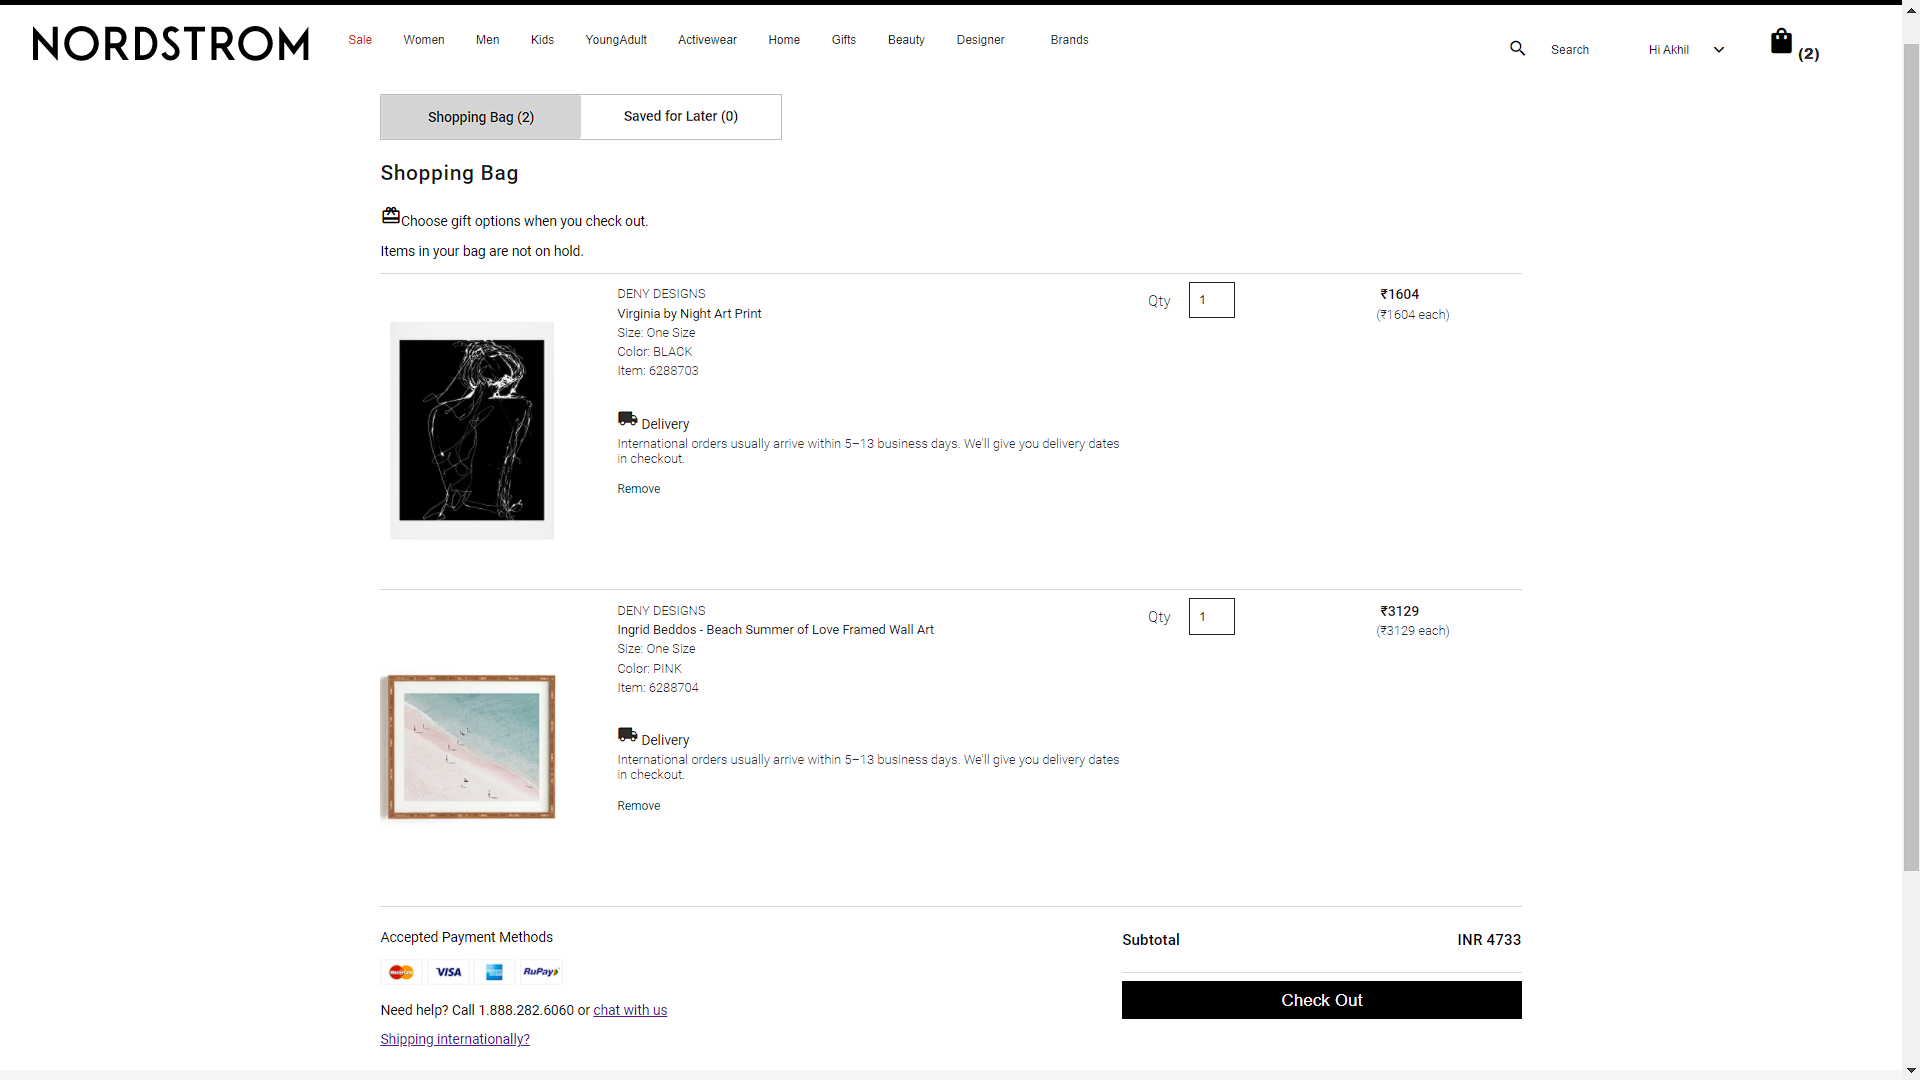Select the Shopping Bag (2) tab
This screenshot has height=1080, width=1920.
point(480,117)
